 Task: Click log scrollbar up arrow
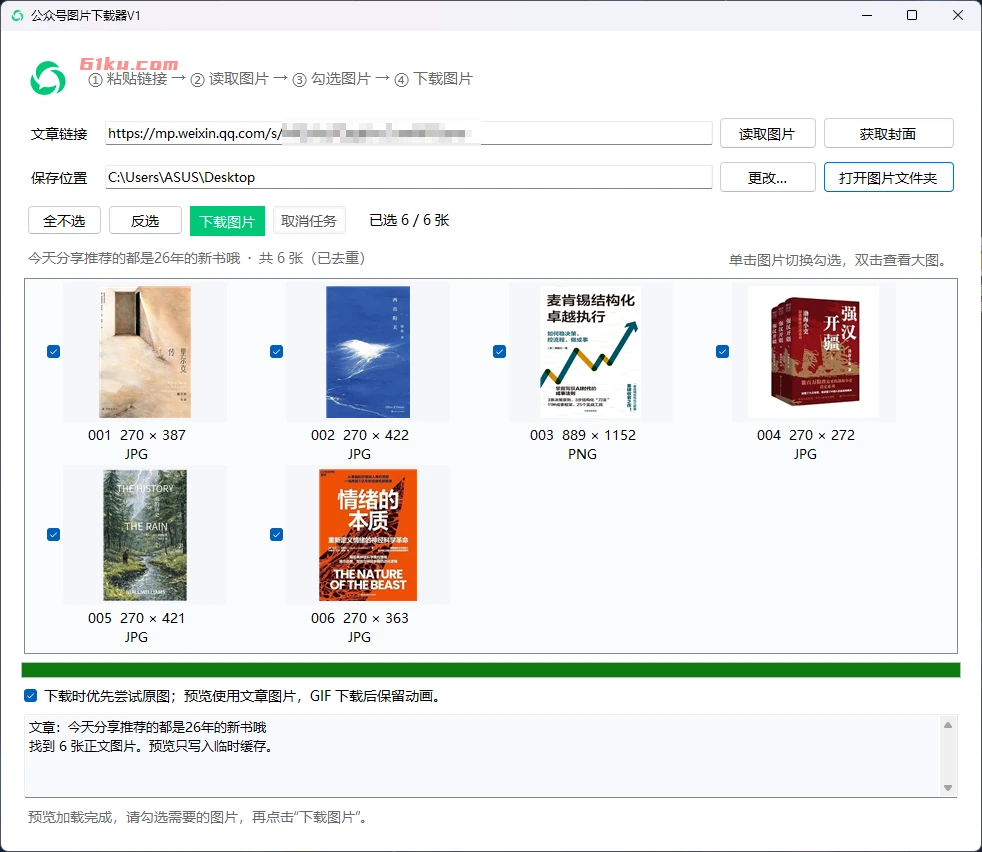948,725
